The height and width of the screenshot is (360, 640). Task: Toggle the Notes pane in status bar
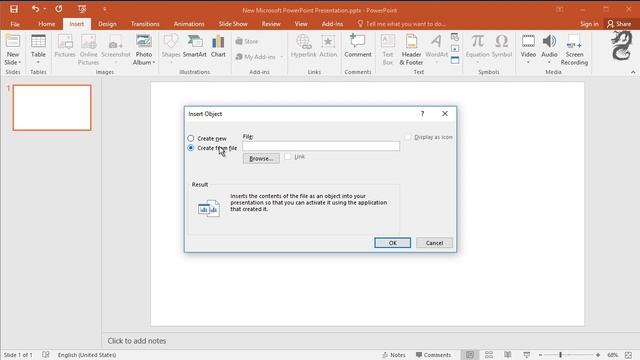click(393, 355)
